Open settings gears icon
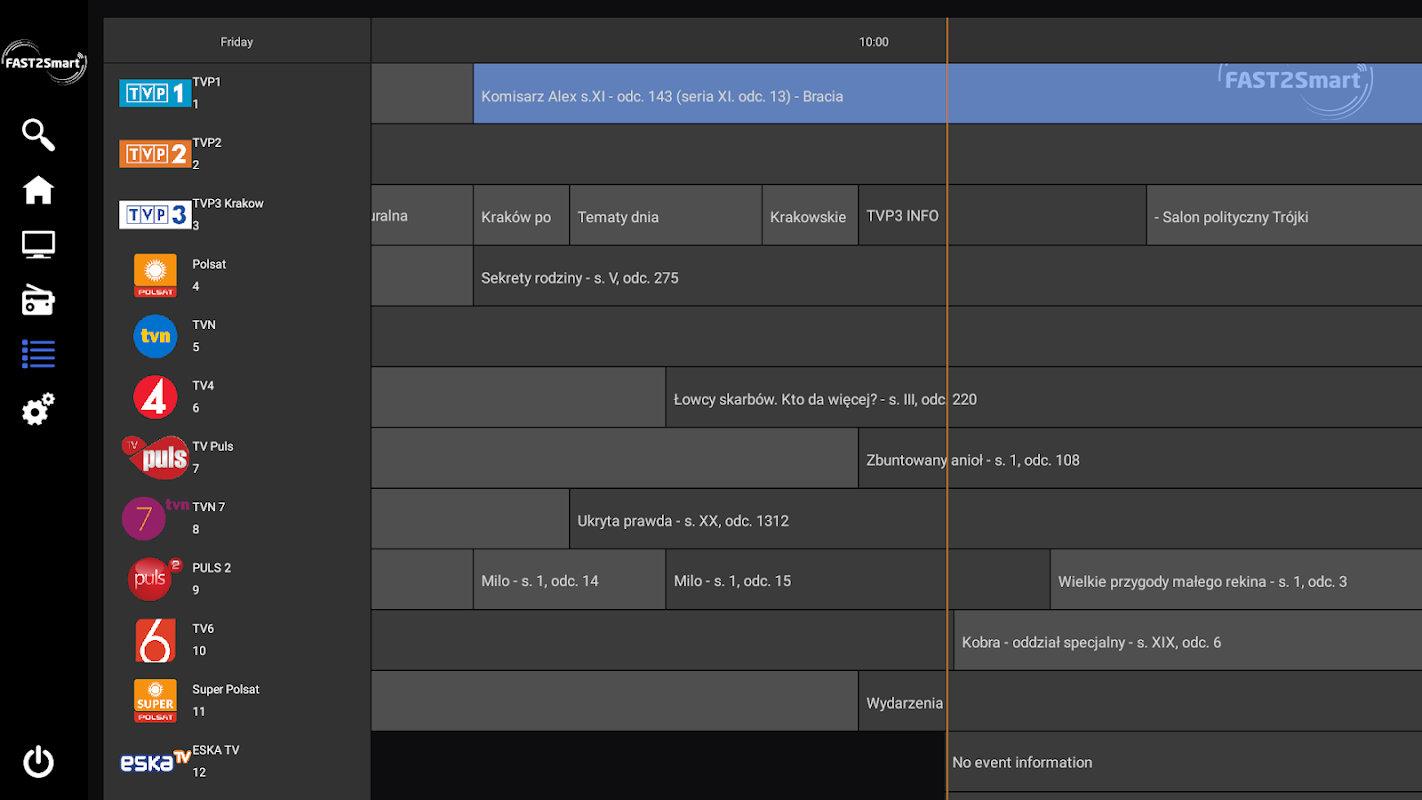This screenshot has height=800, width=1422. pyautogui.click(x=38, y=409)
